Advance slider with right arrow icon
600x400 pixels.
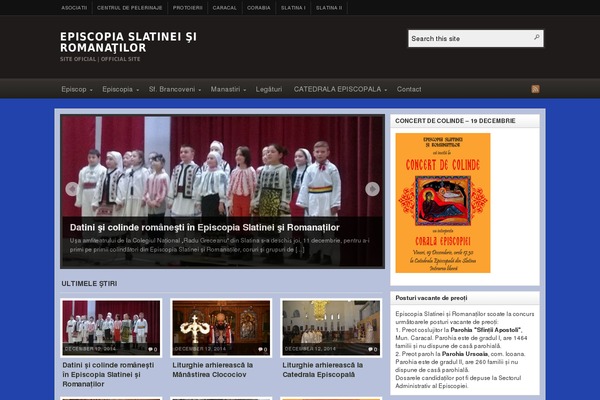pos(372,188)
